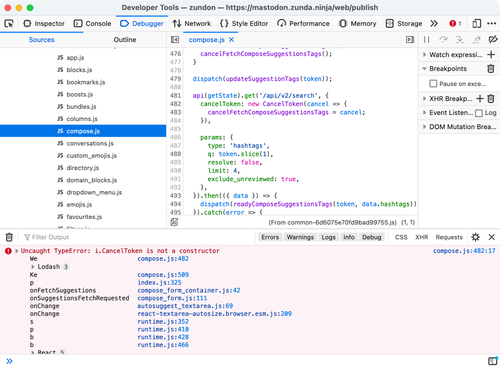The image size is (500, 379).
Task: Select the Debugger tab
Action: (x=142, y=24)
